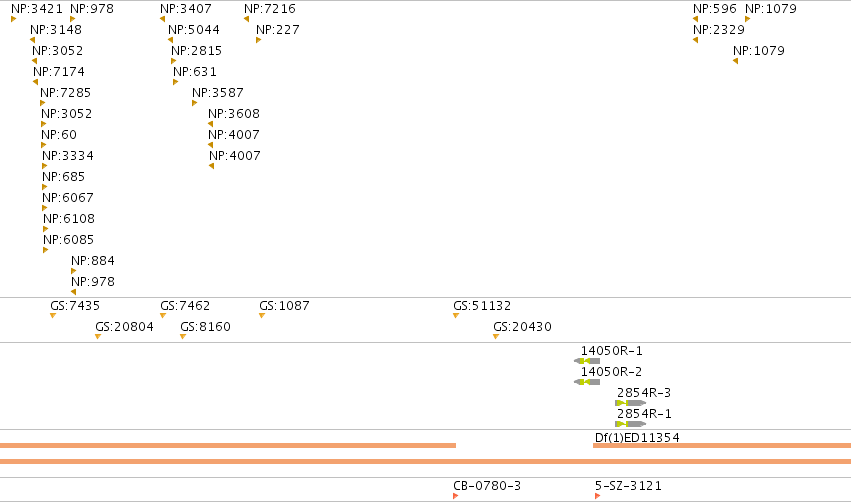Select the 2854R-1 label
Screen dimensions: 851x502
[x=644, y=414]
